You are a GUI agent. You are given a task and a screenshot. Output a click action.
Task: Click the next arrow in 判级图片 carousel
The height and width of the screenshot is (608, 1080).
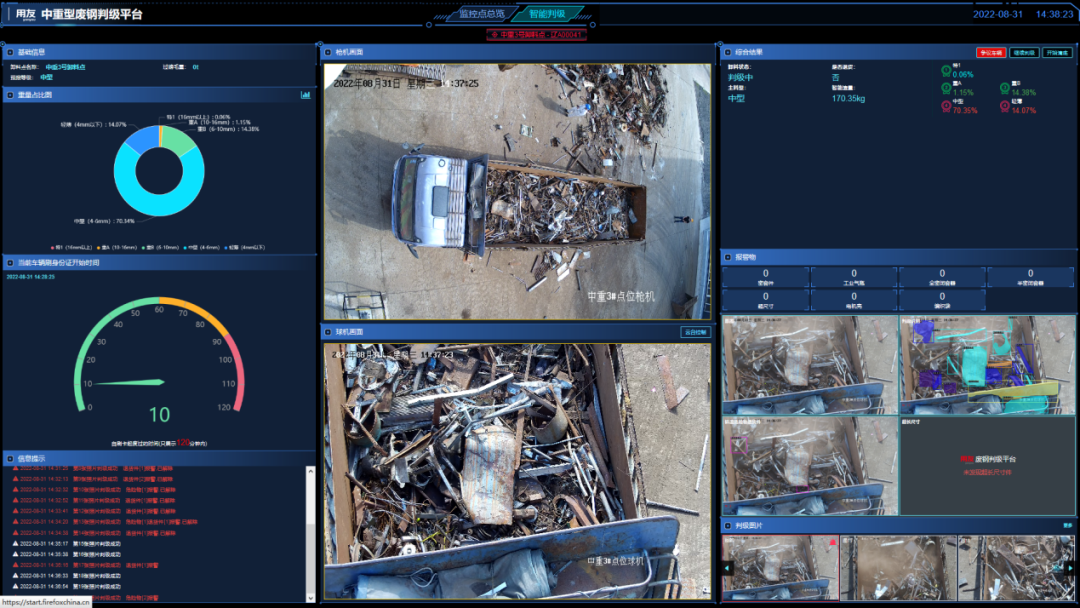1069,568
